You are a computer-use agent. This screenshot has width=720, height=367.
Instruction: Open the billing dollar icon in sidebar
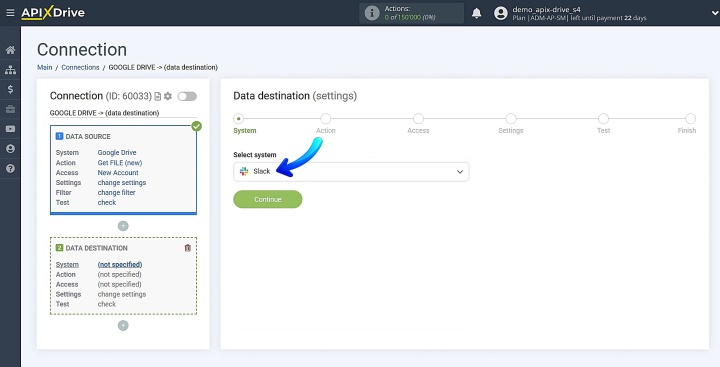10,90
